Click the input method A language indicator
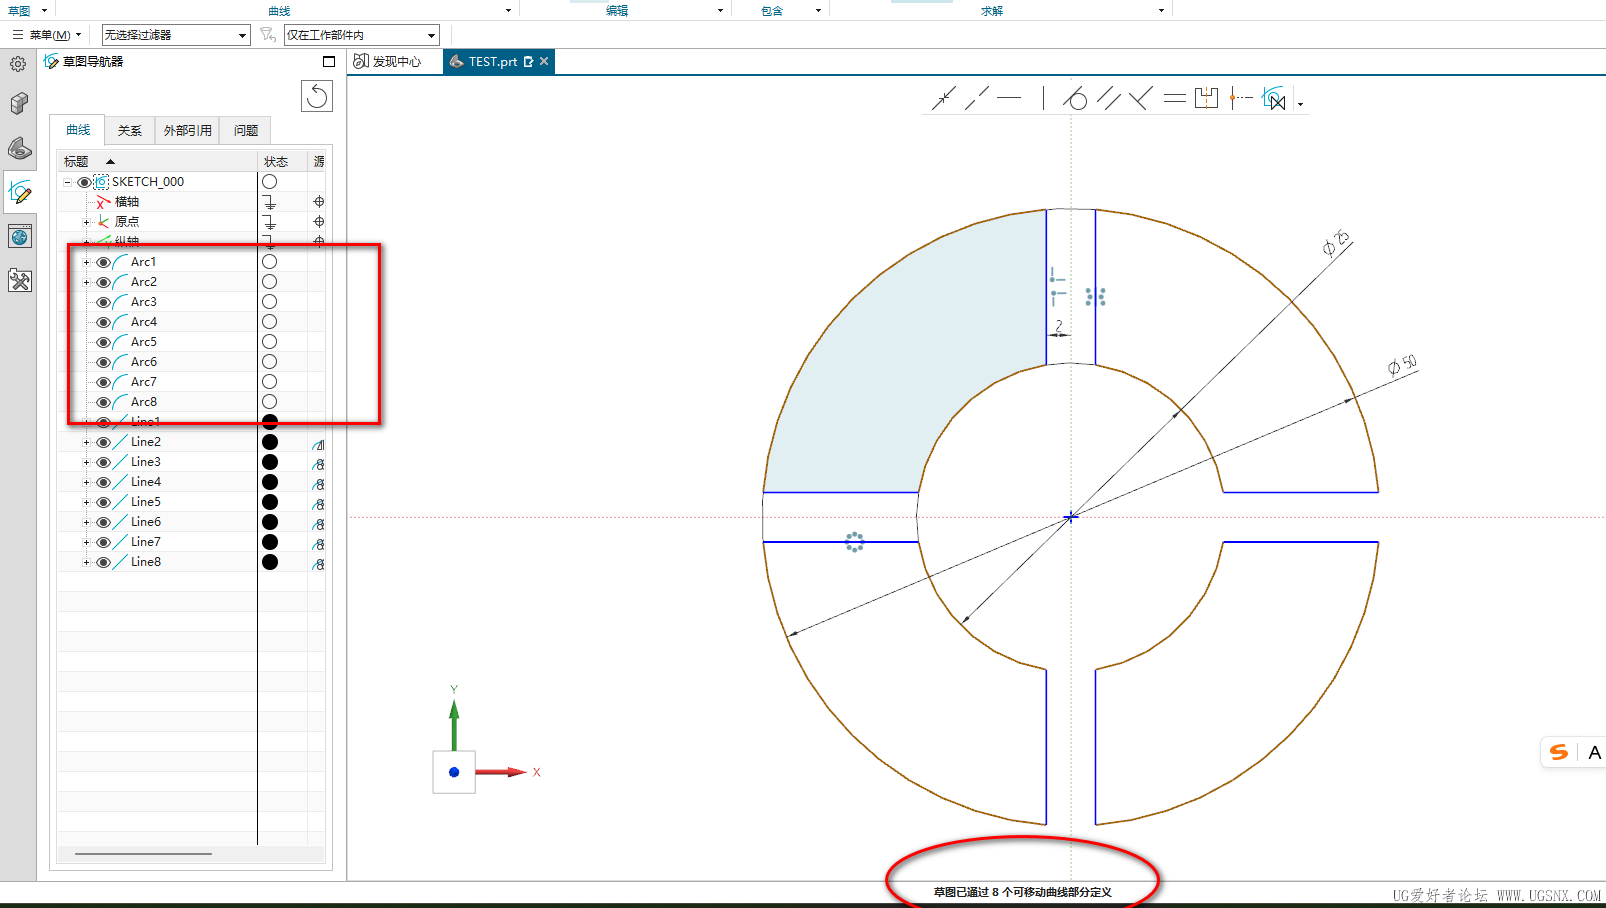1606x908 pixels. (1595, 752)
